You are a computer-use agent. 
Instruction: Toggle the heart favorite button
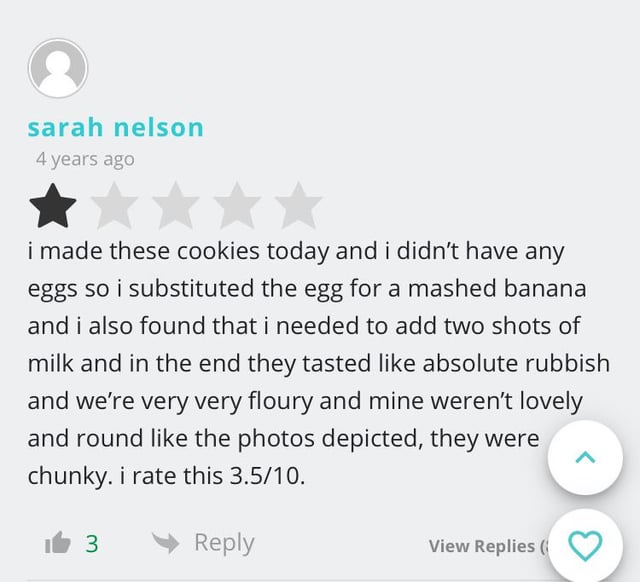(585, 546)
